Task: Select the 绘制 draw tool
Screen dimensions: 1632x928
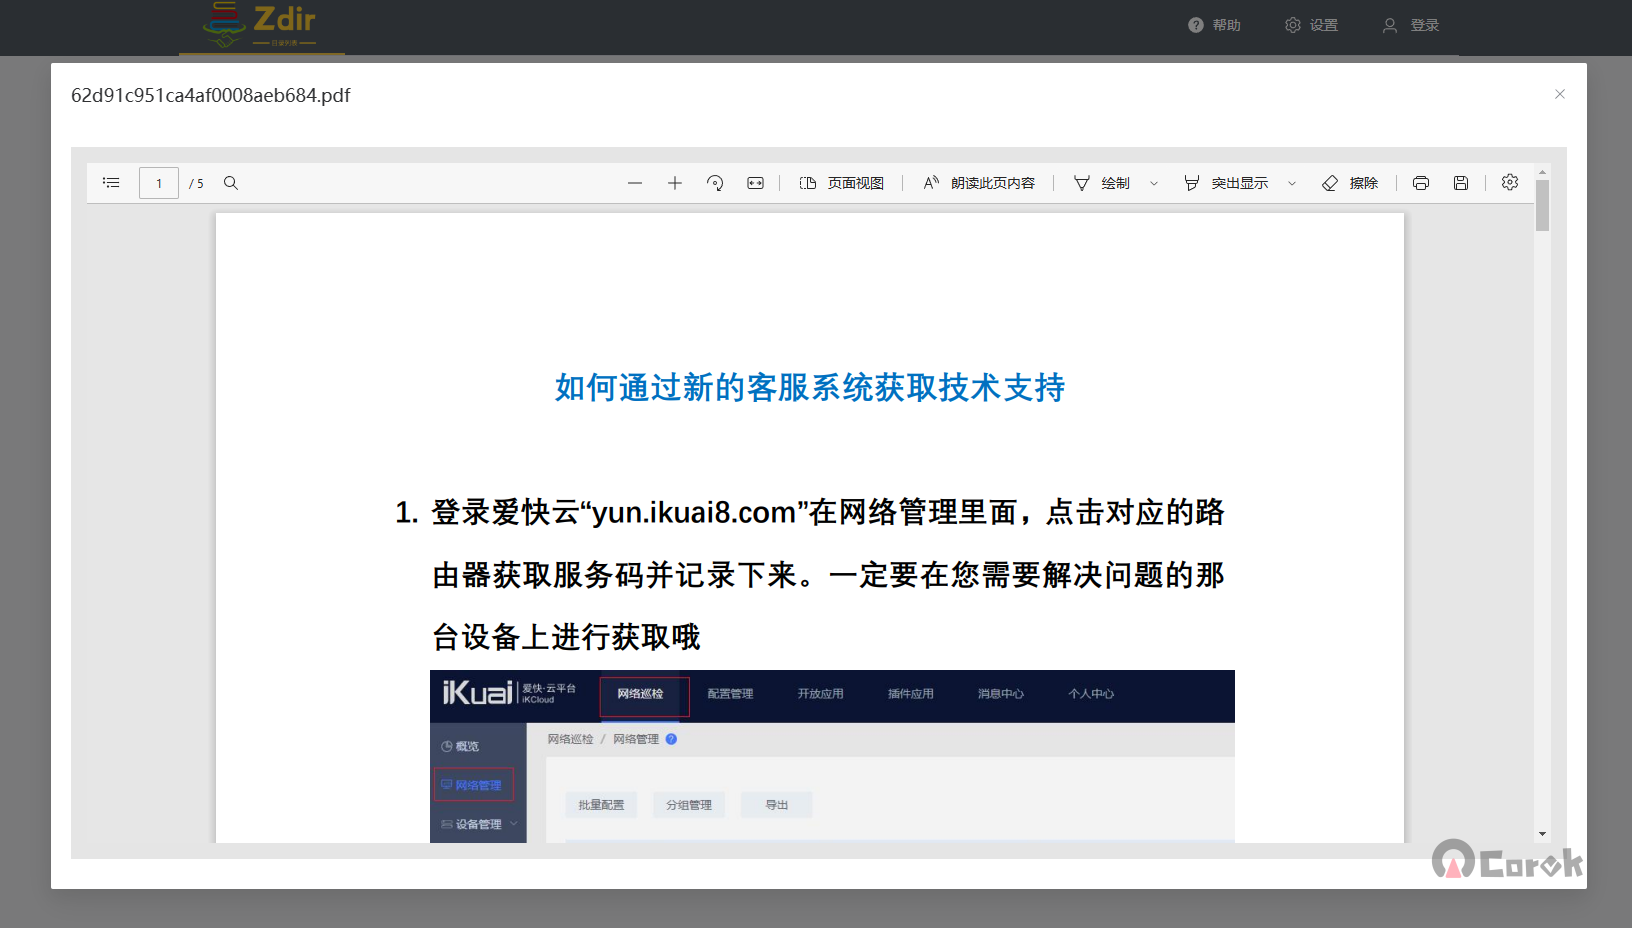Action: click(1102, 183)
